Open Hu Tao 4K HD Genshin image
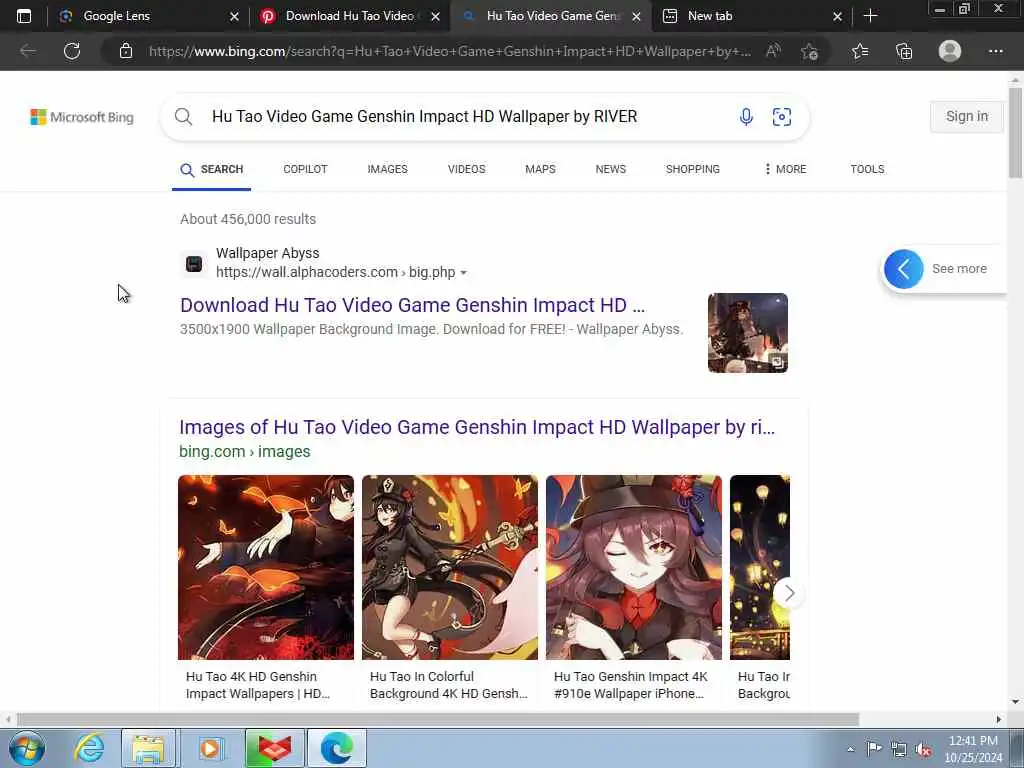Screen dimensions: 1024x768 266,567
